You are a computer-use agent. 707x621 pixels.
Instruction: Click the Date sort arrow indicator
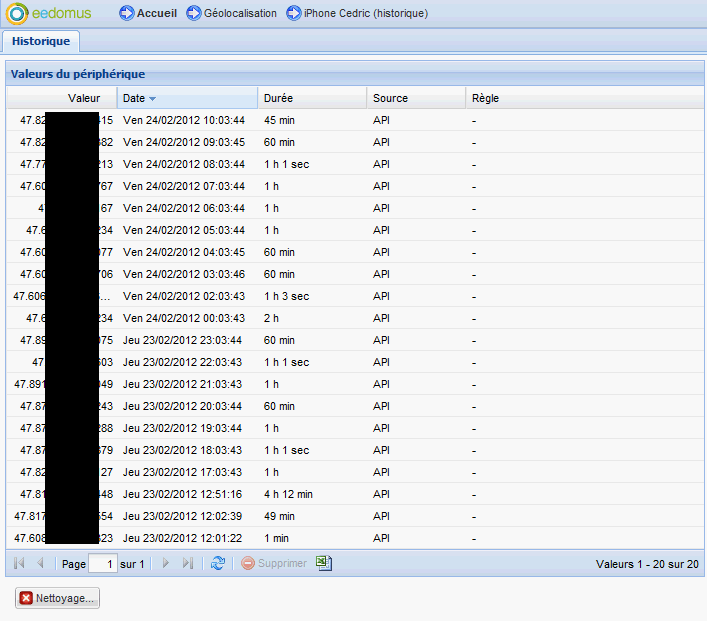pyautogui.click(x=152, y=99)
